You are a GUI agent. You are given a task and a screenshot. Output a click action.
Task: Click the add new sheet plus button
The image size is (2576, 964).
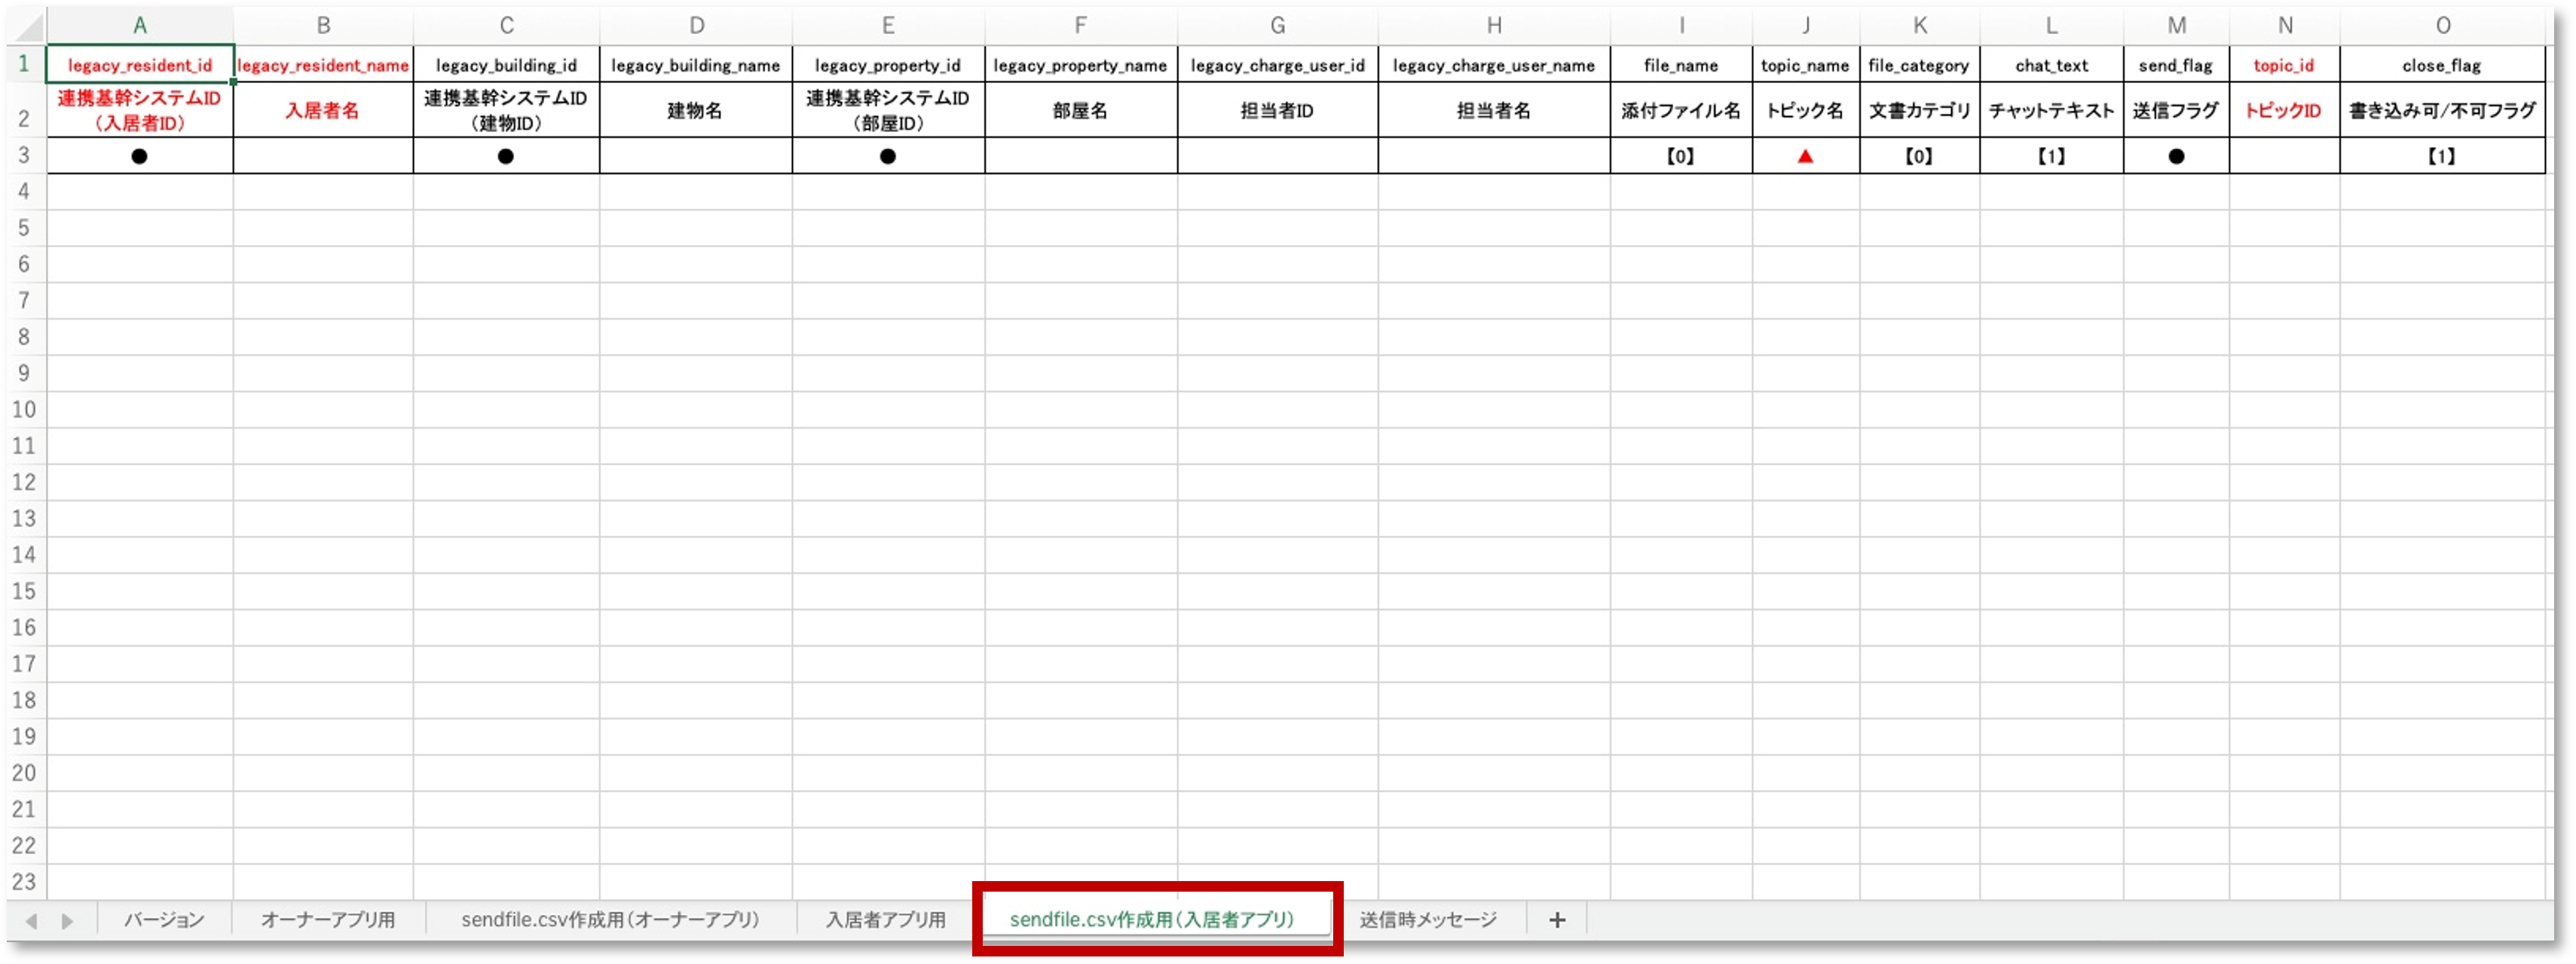pyautogui.click(x=1557, y=919)
